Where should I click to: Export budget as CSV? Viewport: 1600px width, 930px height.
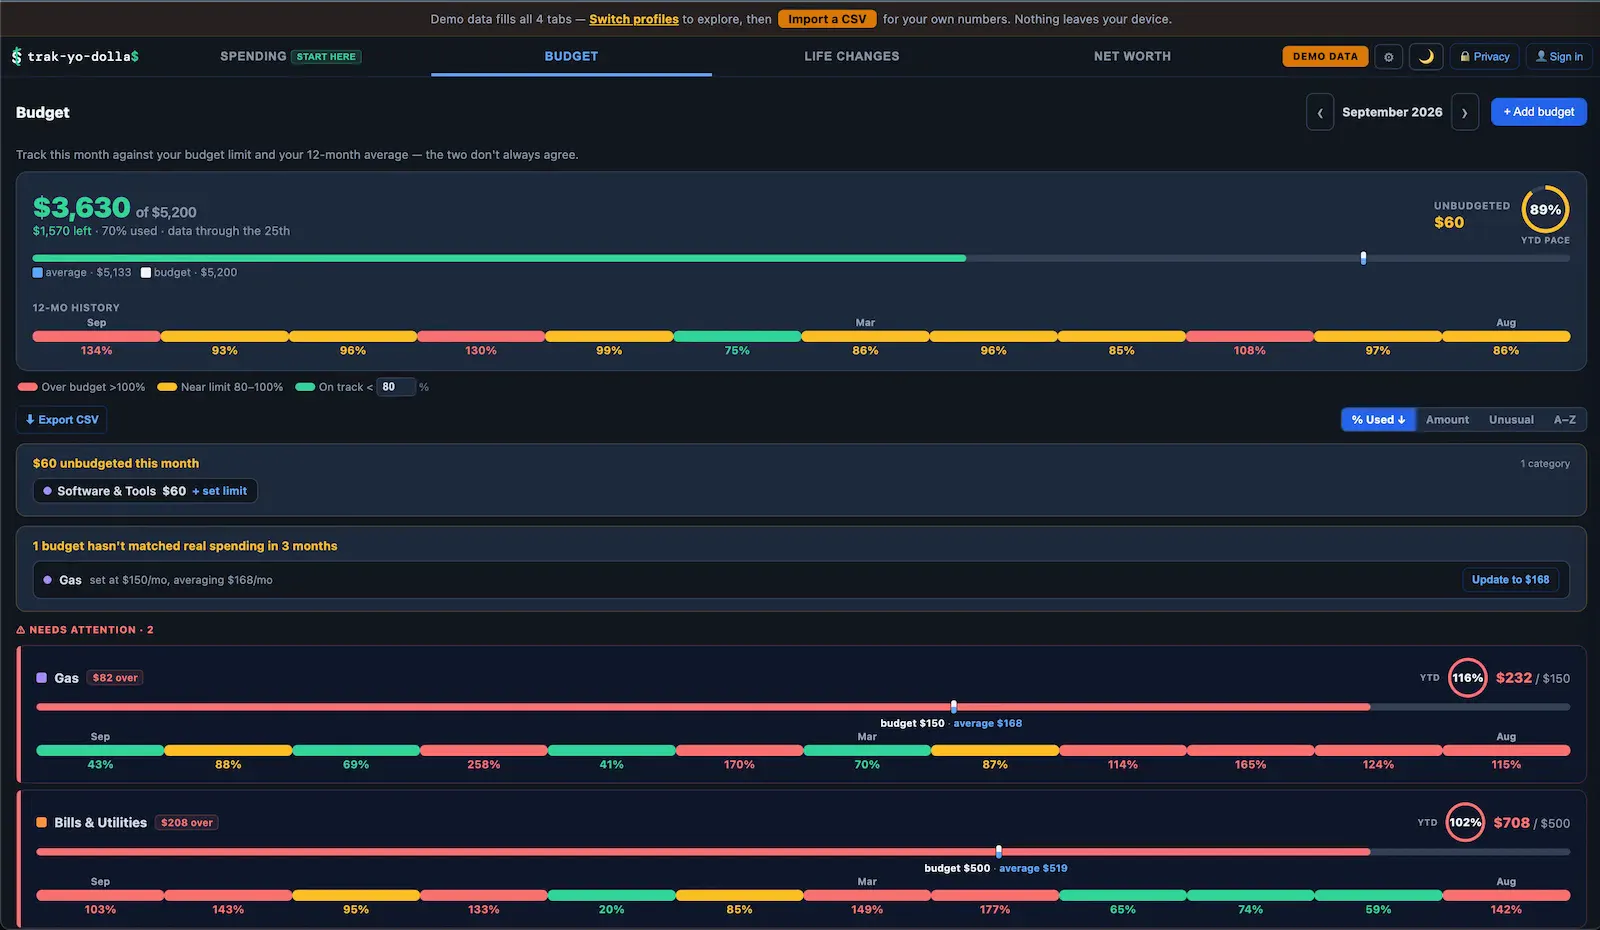[x=62, y=420]
